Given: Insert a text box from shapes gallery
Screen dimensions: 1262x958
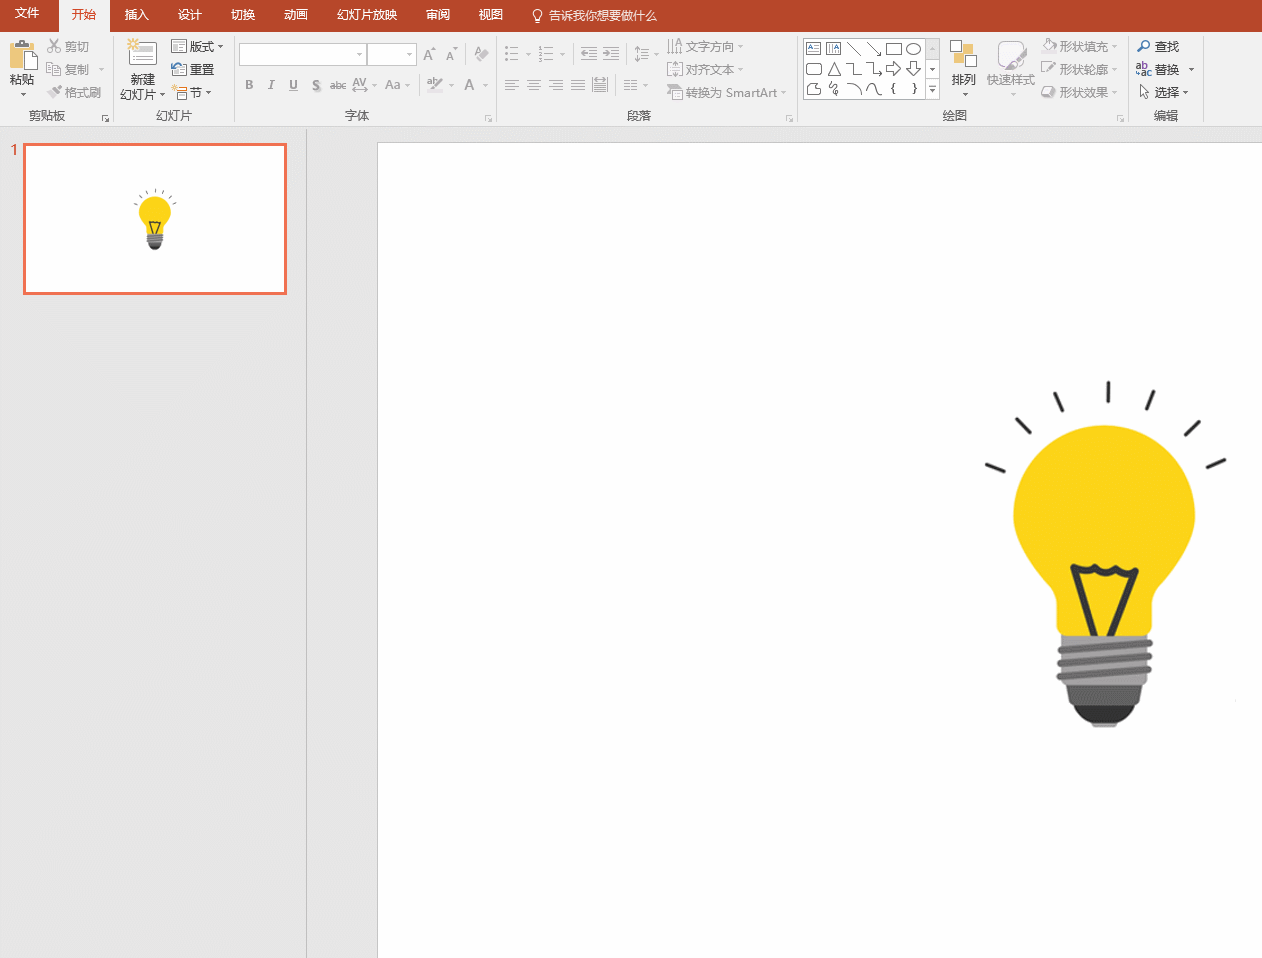Looking at the screenshot, I should tap(813, 48).
